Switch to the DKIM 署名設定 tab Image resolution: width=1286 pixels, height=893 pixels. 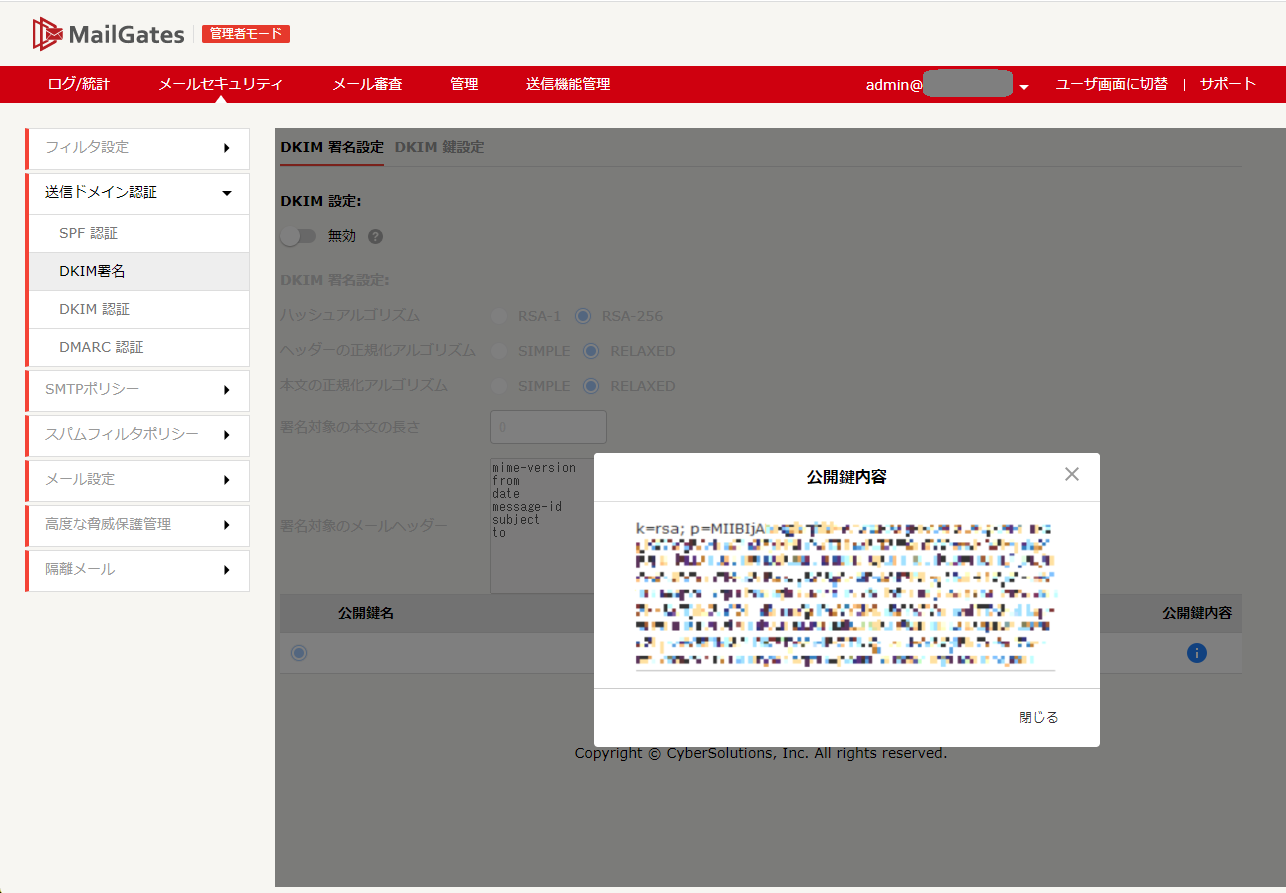[332, 147]
